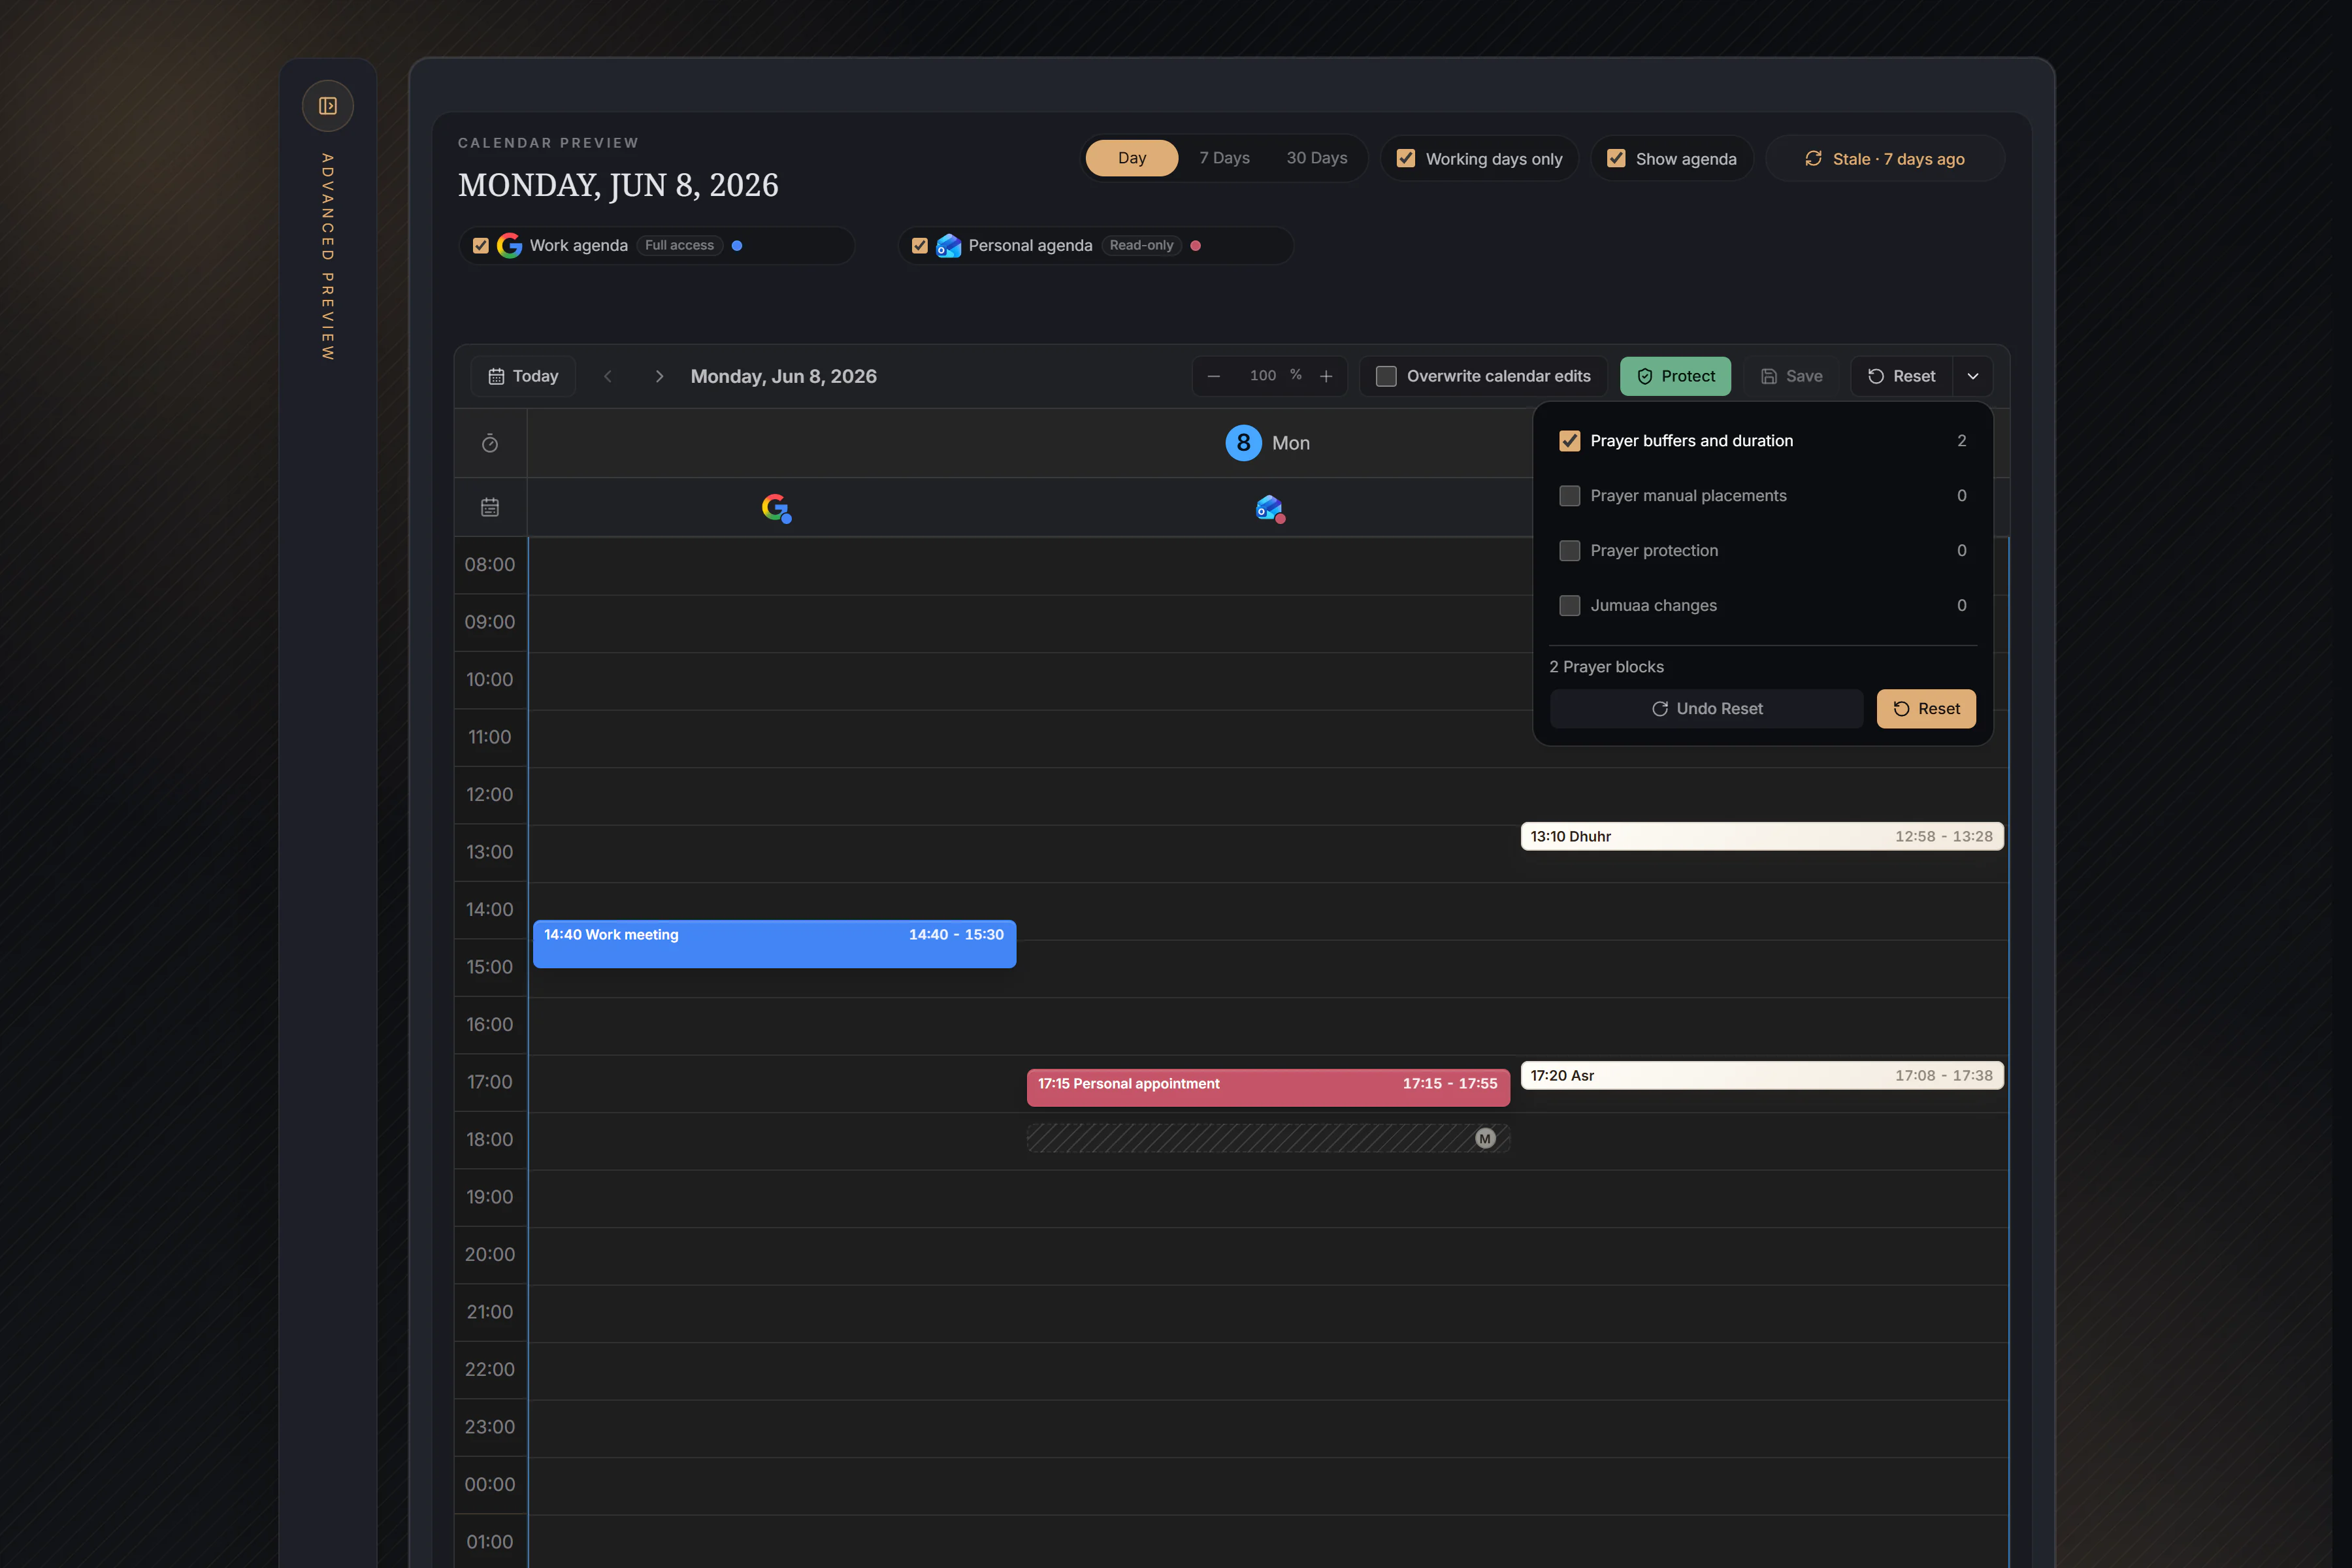This screenshot has height=1568, width=2352.
Task: Check Jumuaa changes option
Action: 1570,606
